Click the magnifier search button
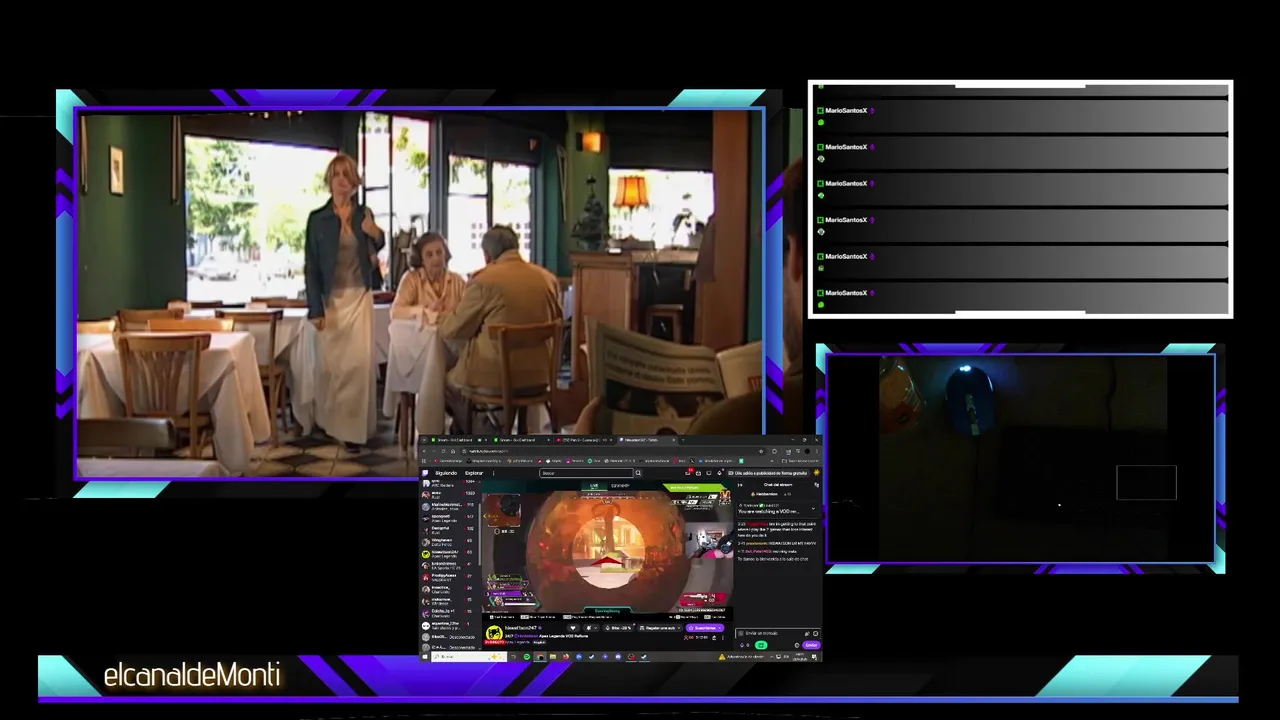1280x720 pixels. click(638, 473)
